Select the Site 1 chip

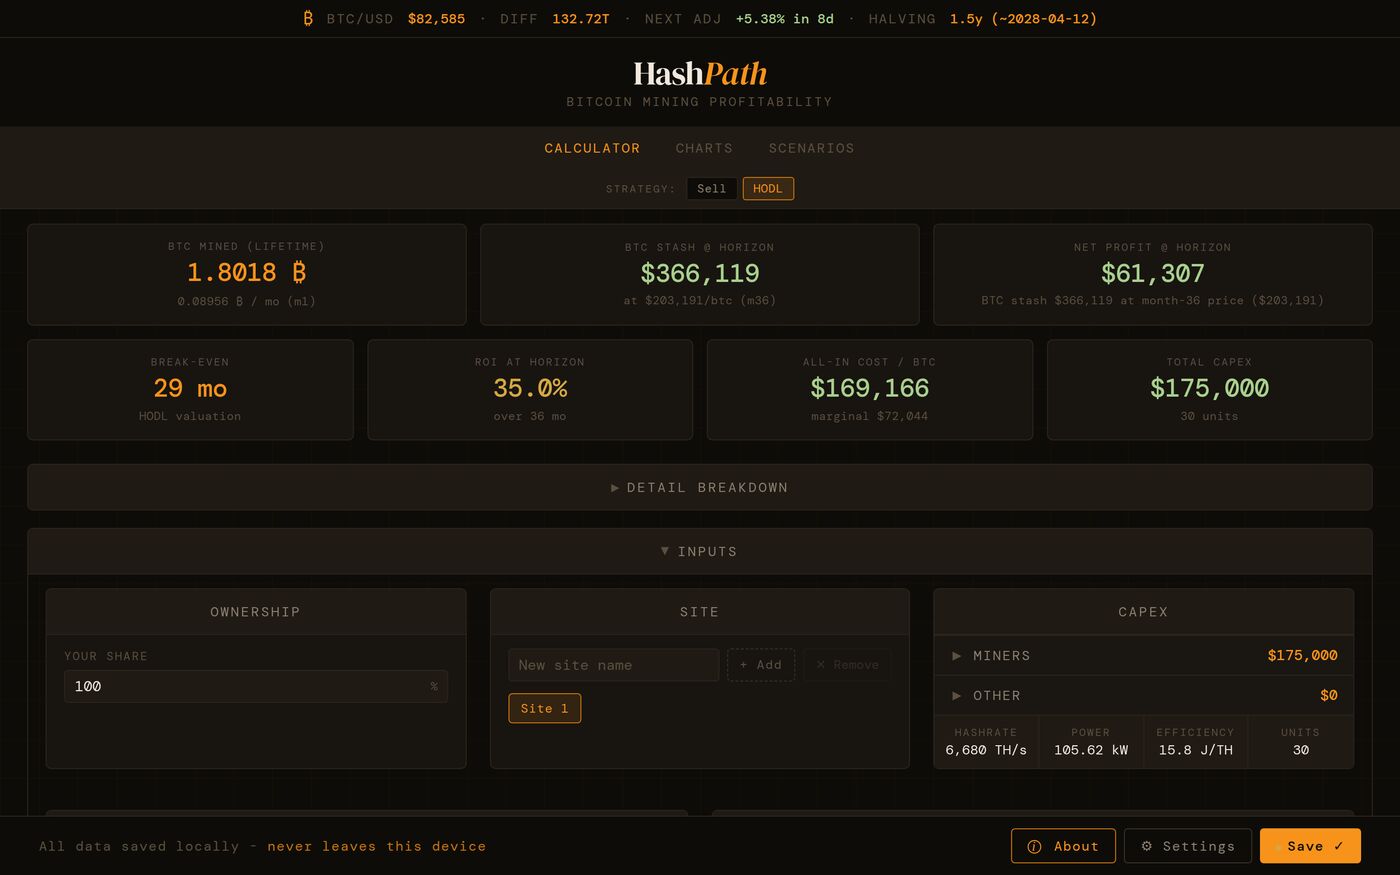[544, 708]
